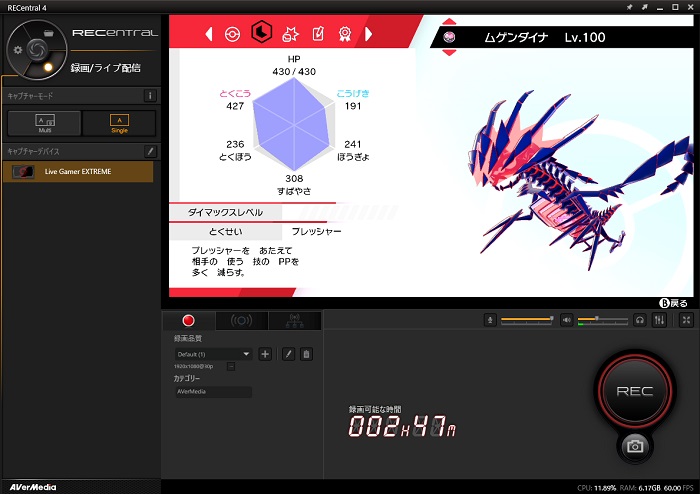Open the audio mixer settings icon
The image size is (700, 494).
click(659, 320)
